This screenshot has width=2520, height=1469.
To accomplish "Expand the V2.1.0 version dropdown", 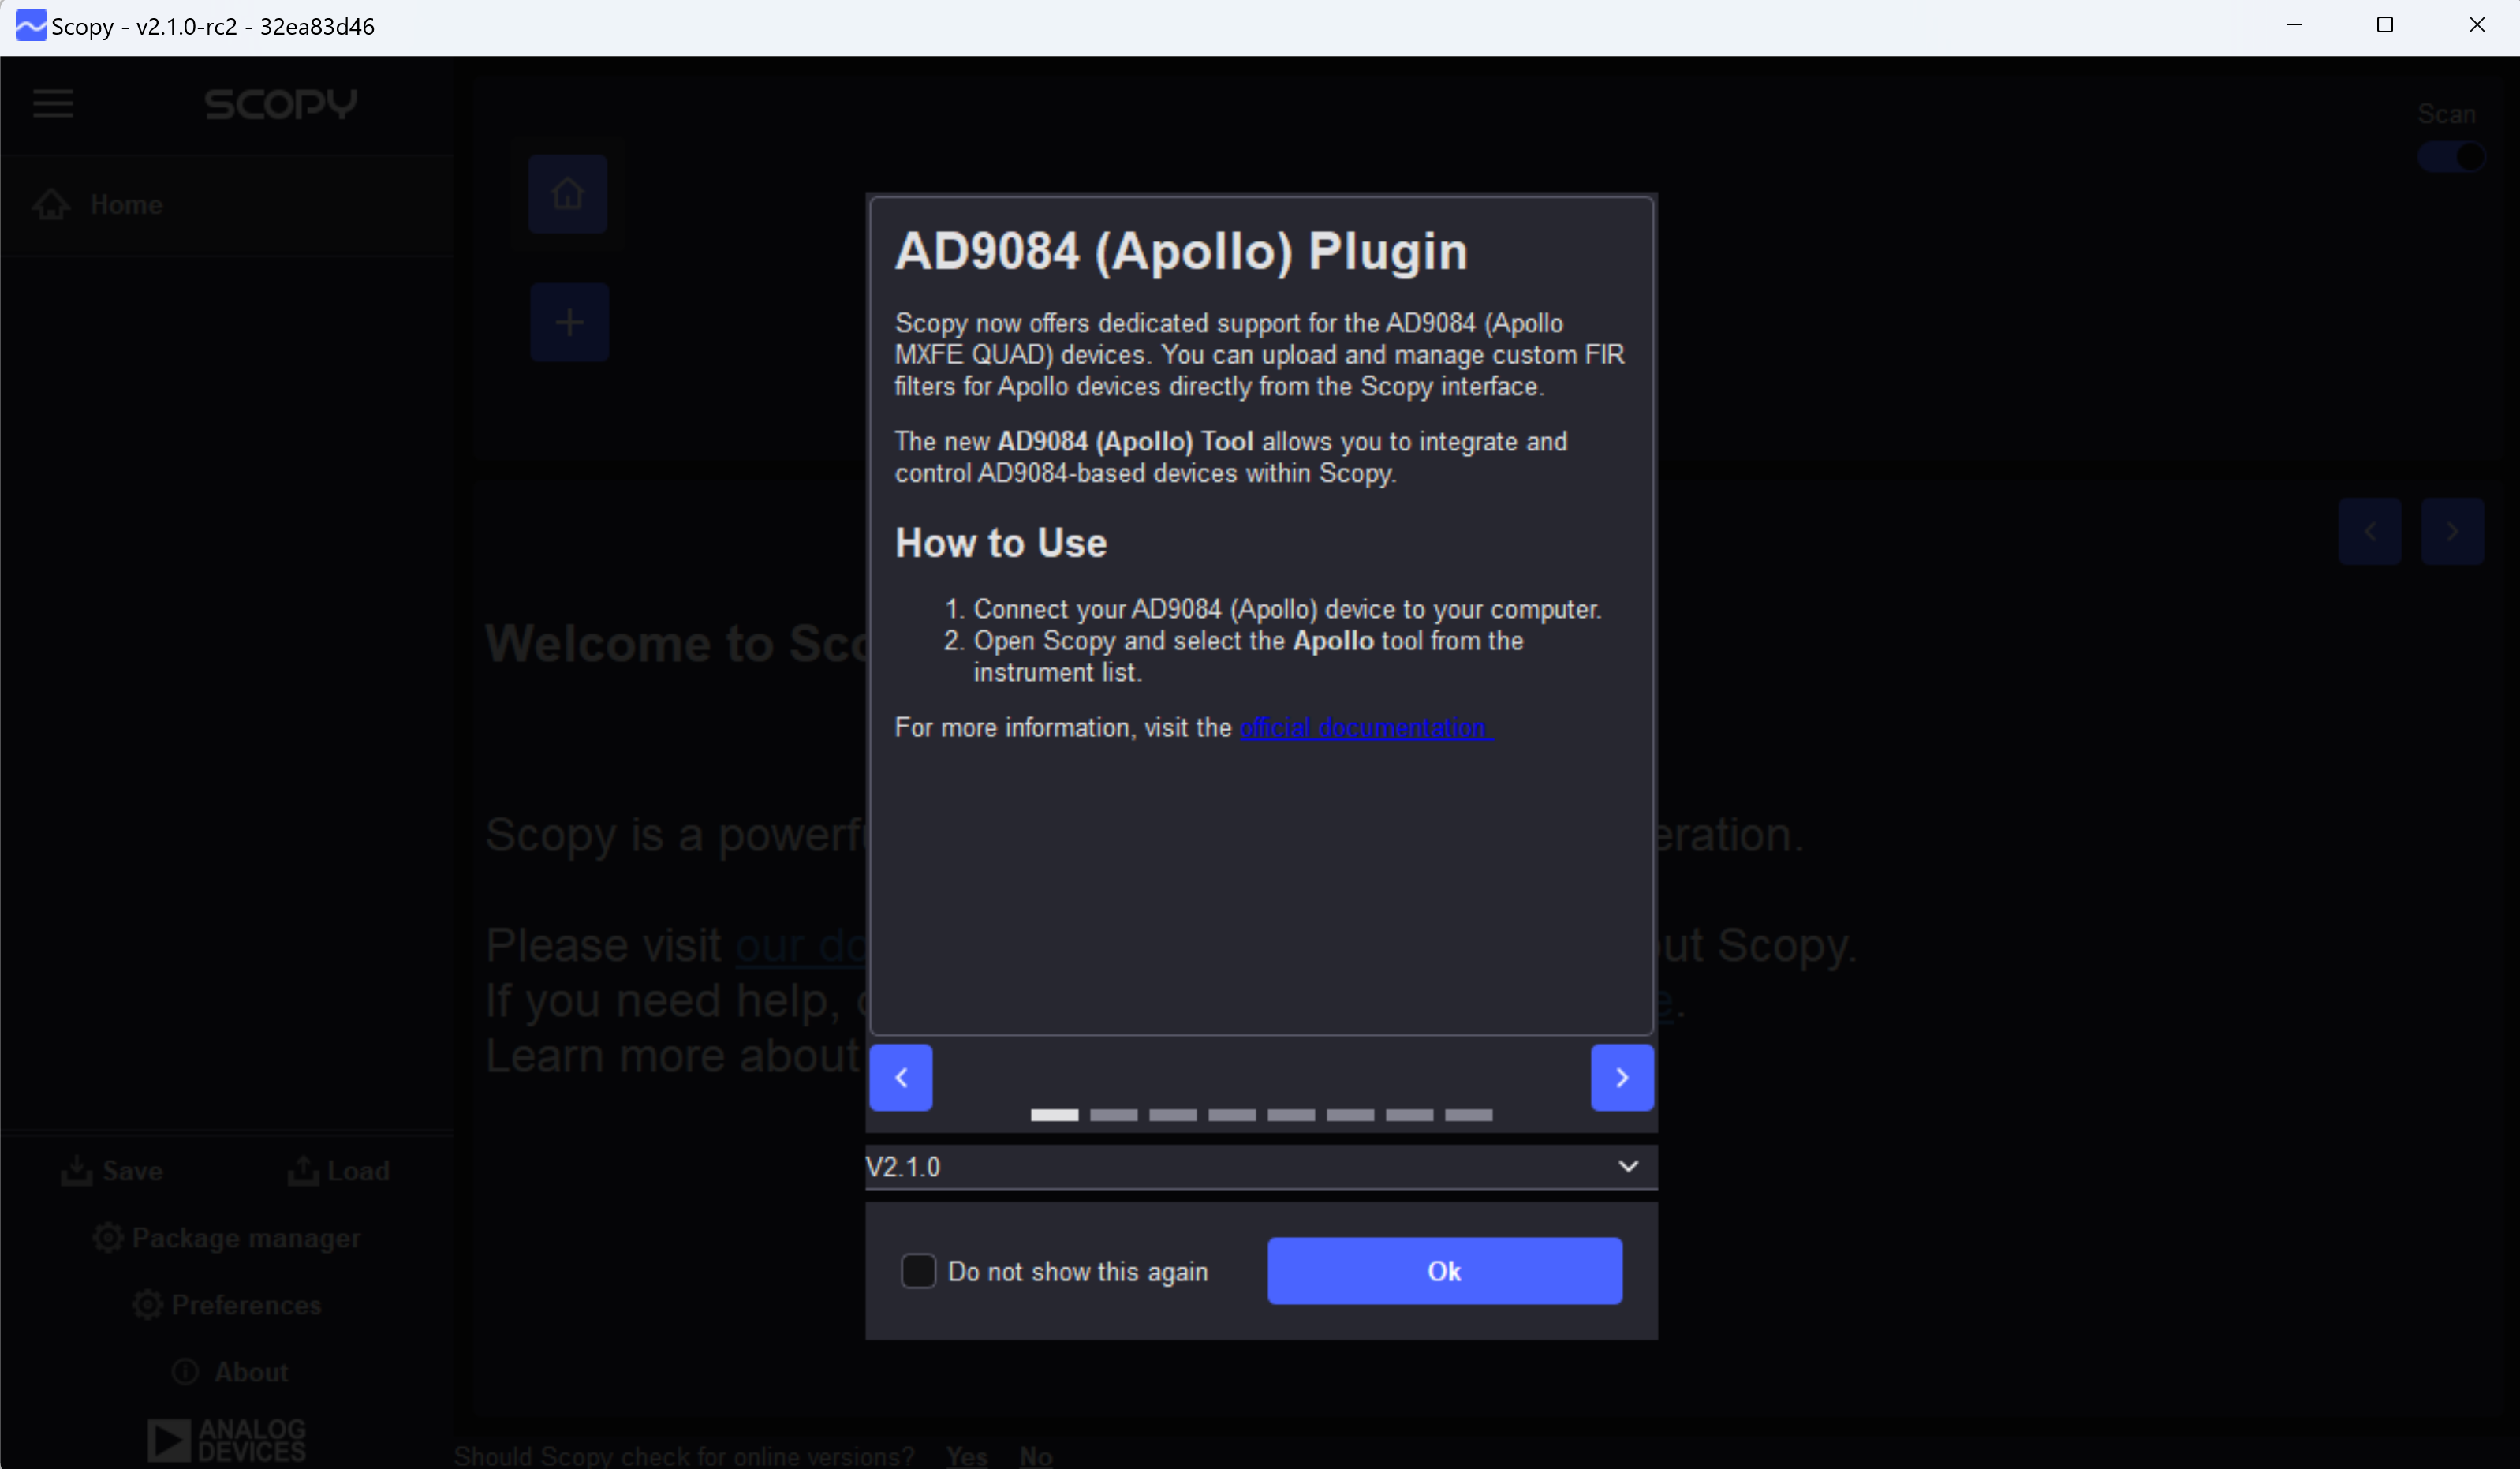I will [x=1261, y=1167].
